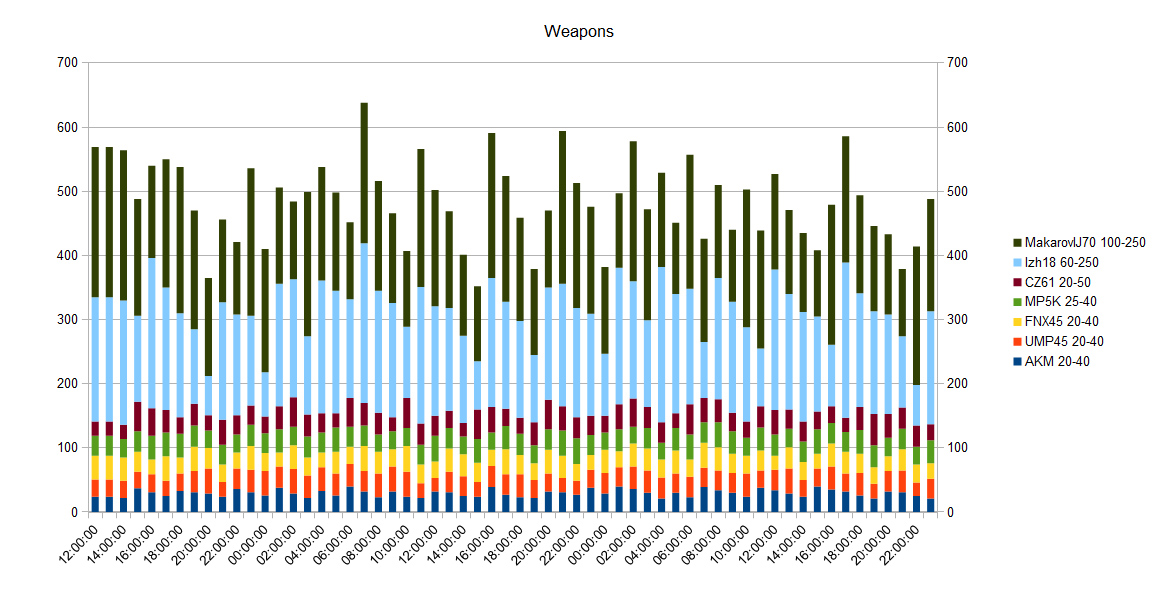Image resolution: width=1158 pixels, height=603 pixels.
Task: Click the 600 label on the right axis
Action: click(957, 128)
